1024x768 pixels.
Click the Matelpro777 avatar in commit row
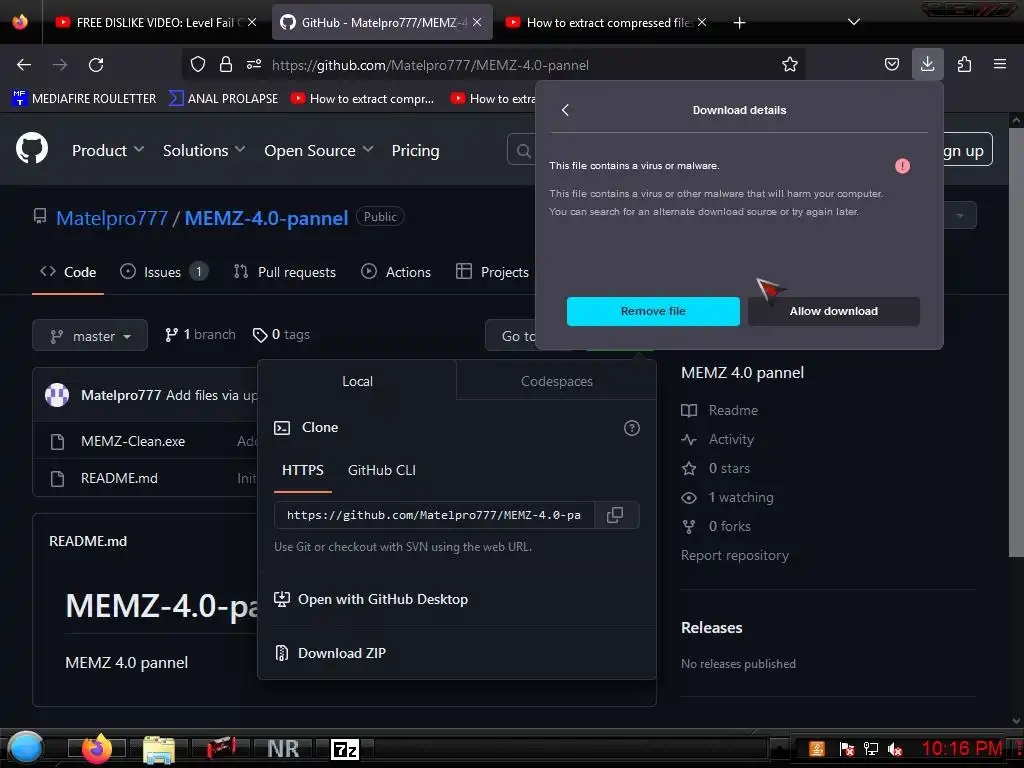coord(57,394)
